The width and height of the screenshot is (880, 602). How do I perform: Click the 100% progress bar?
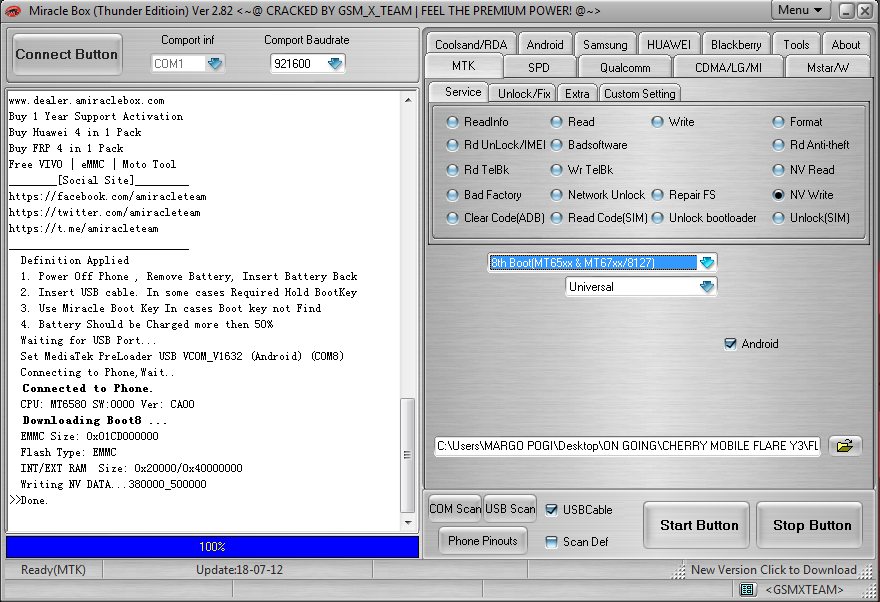(x=212, y=546)
